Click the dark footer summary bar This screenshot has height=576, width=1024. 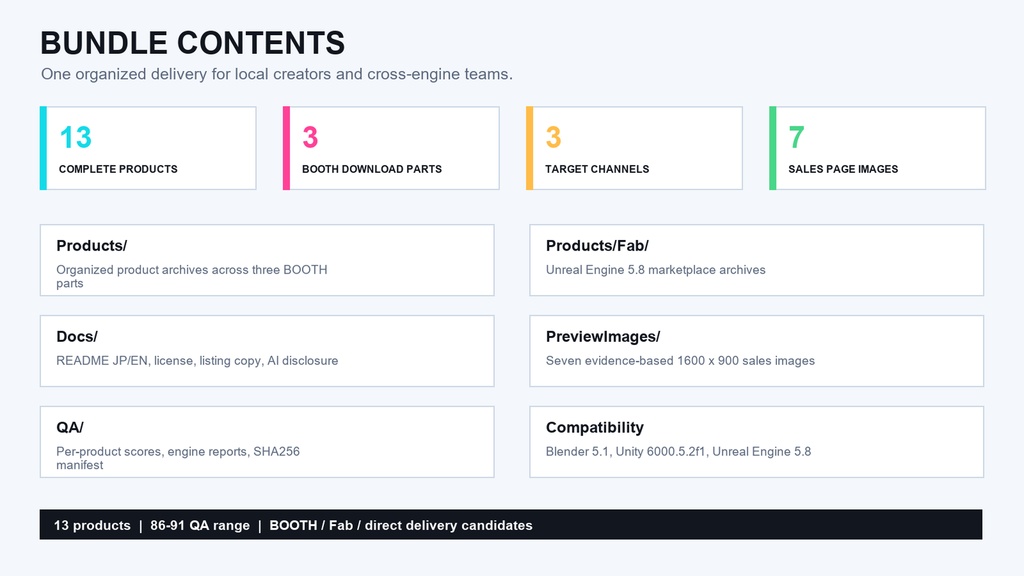(511, 524)
